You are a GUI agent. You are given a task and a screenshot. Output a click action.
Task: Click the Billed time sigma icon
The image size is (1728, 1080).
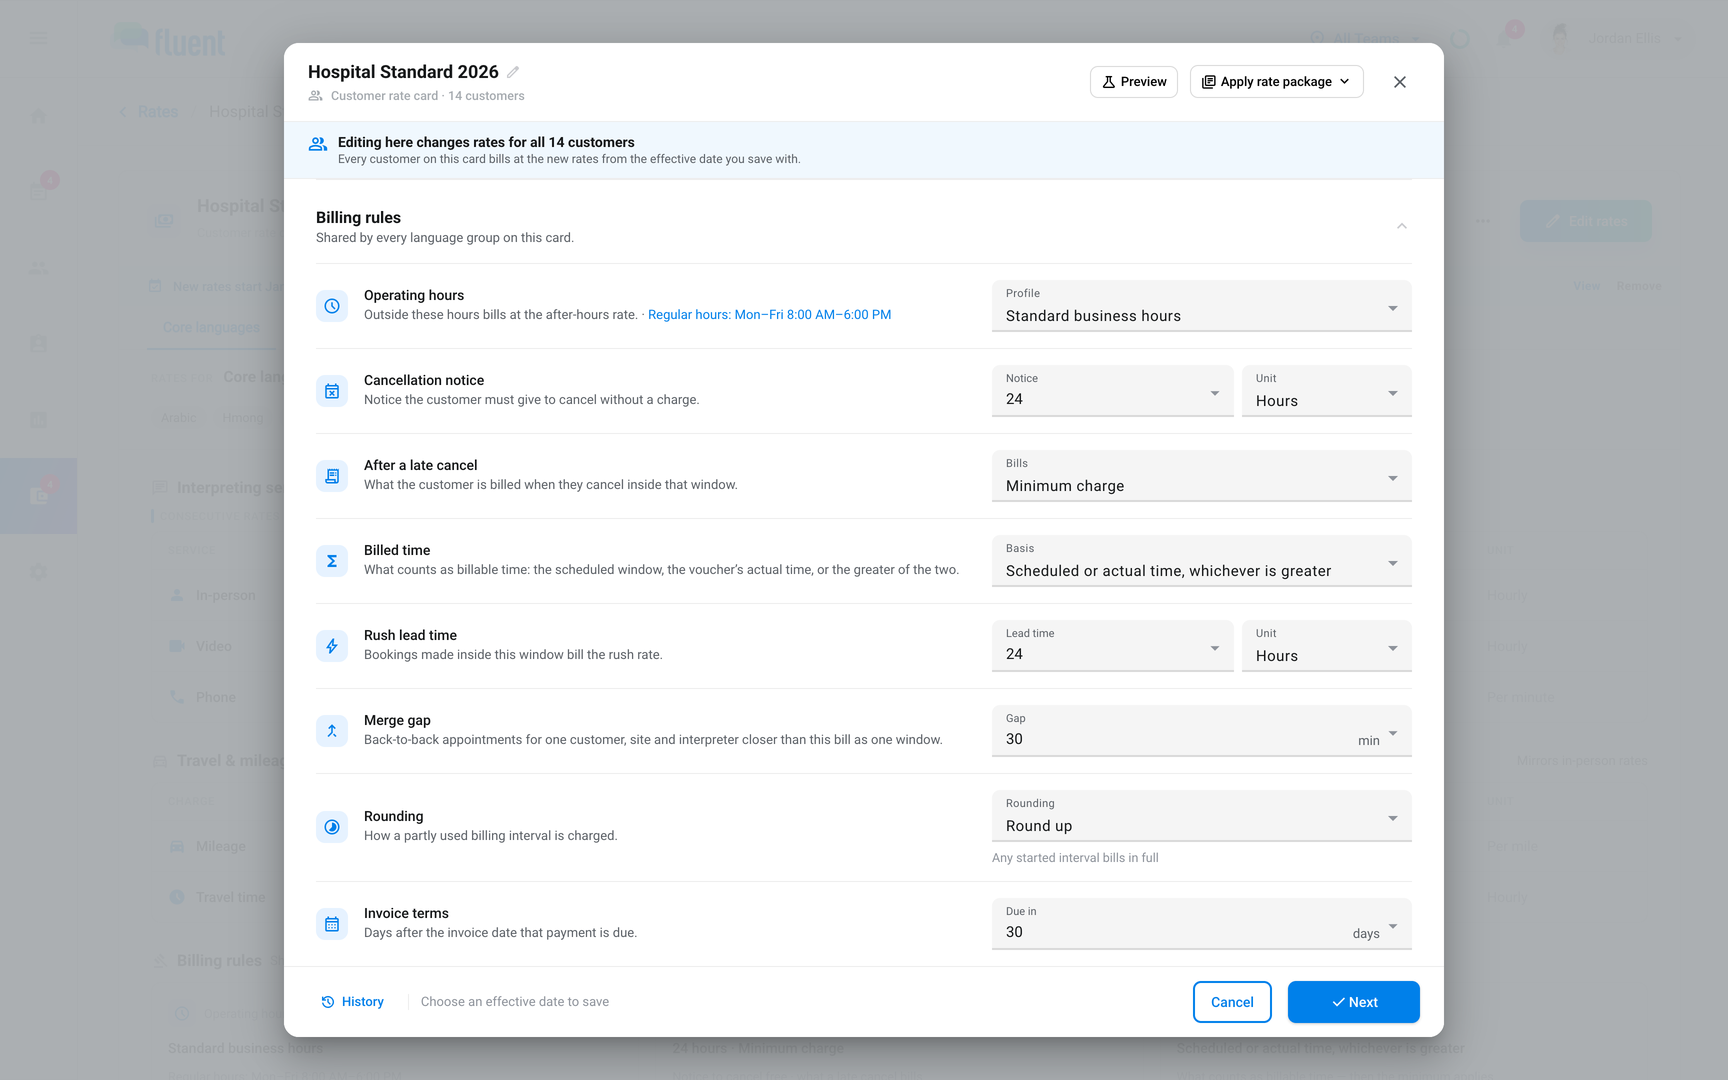[x=332, y=561]
